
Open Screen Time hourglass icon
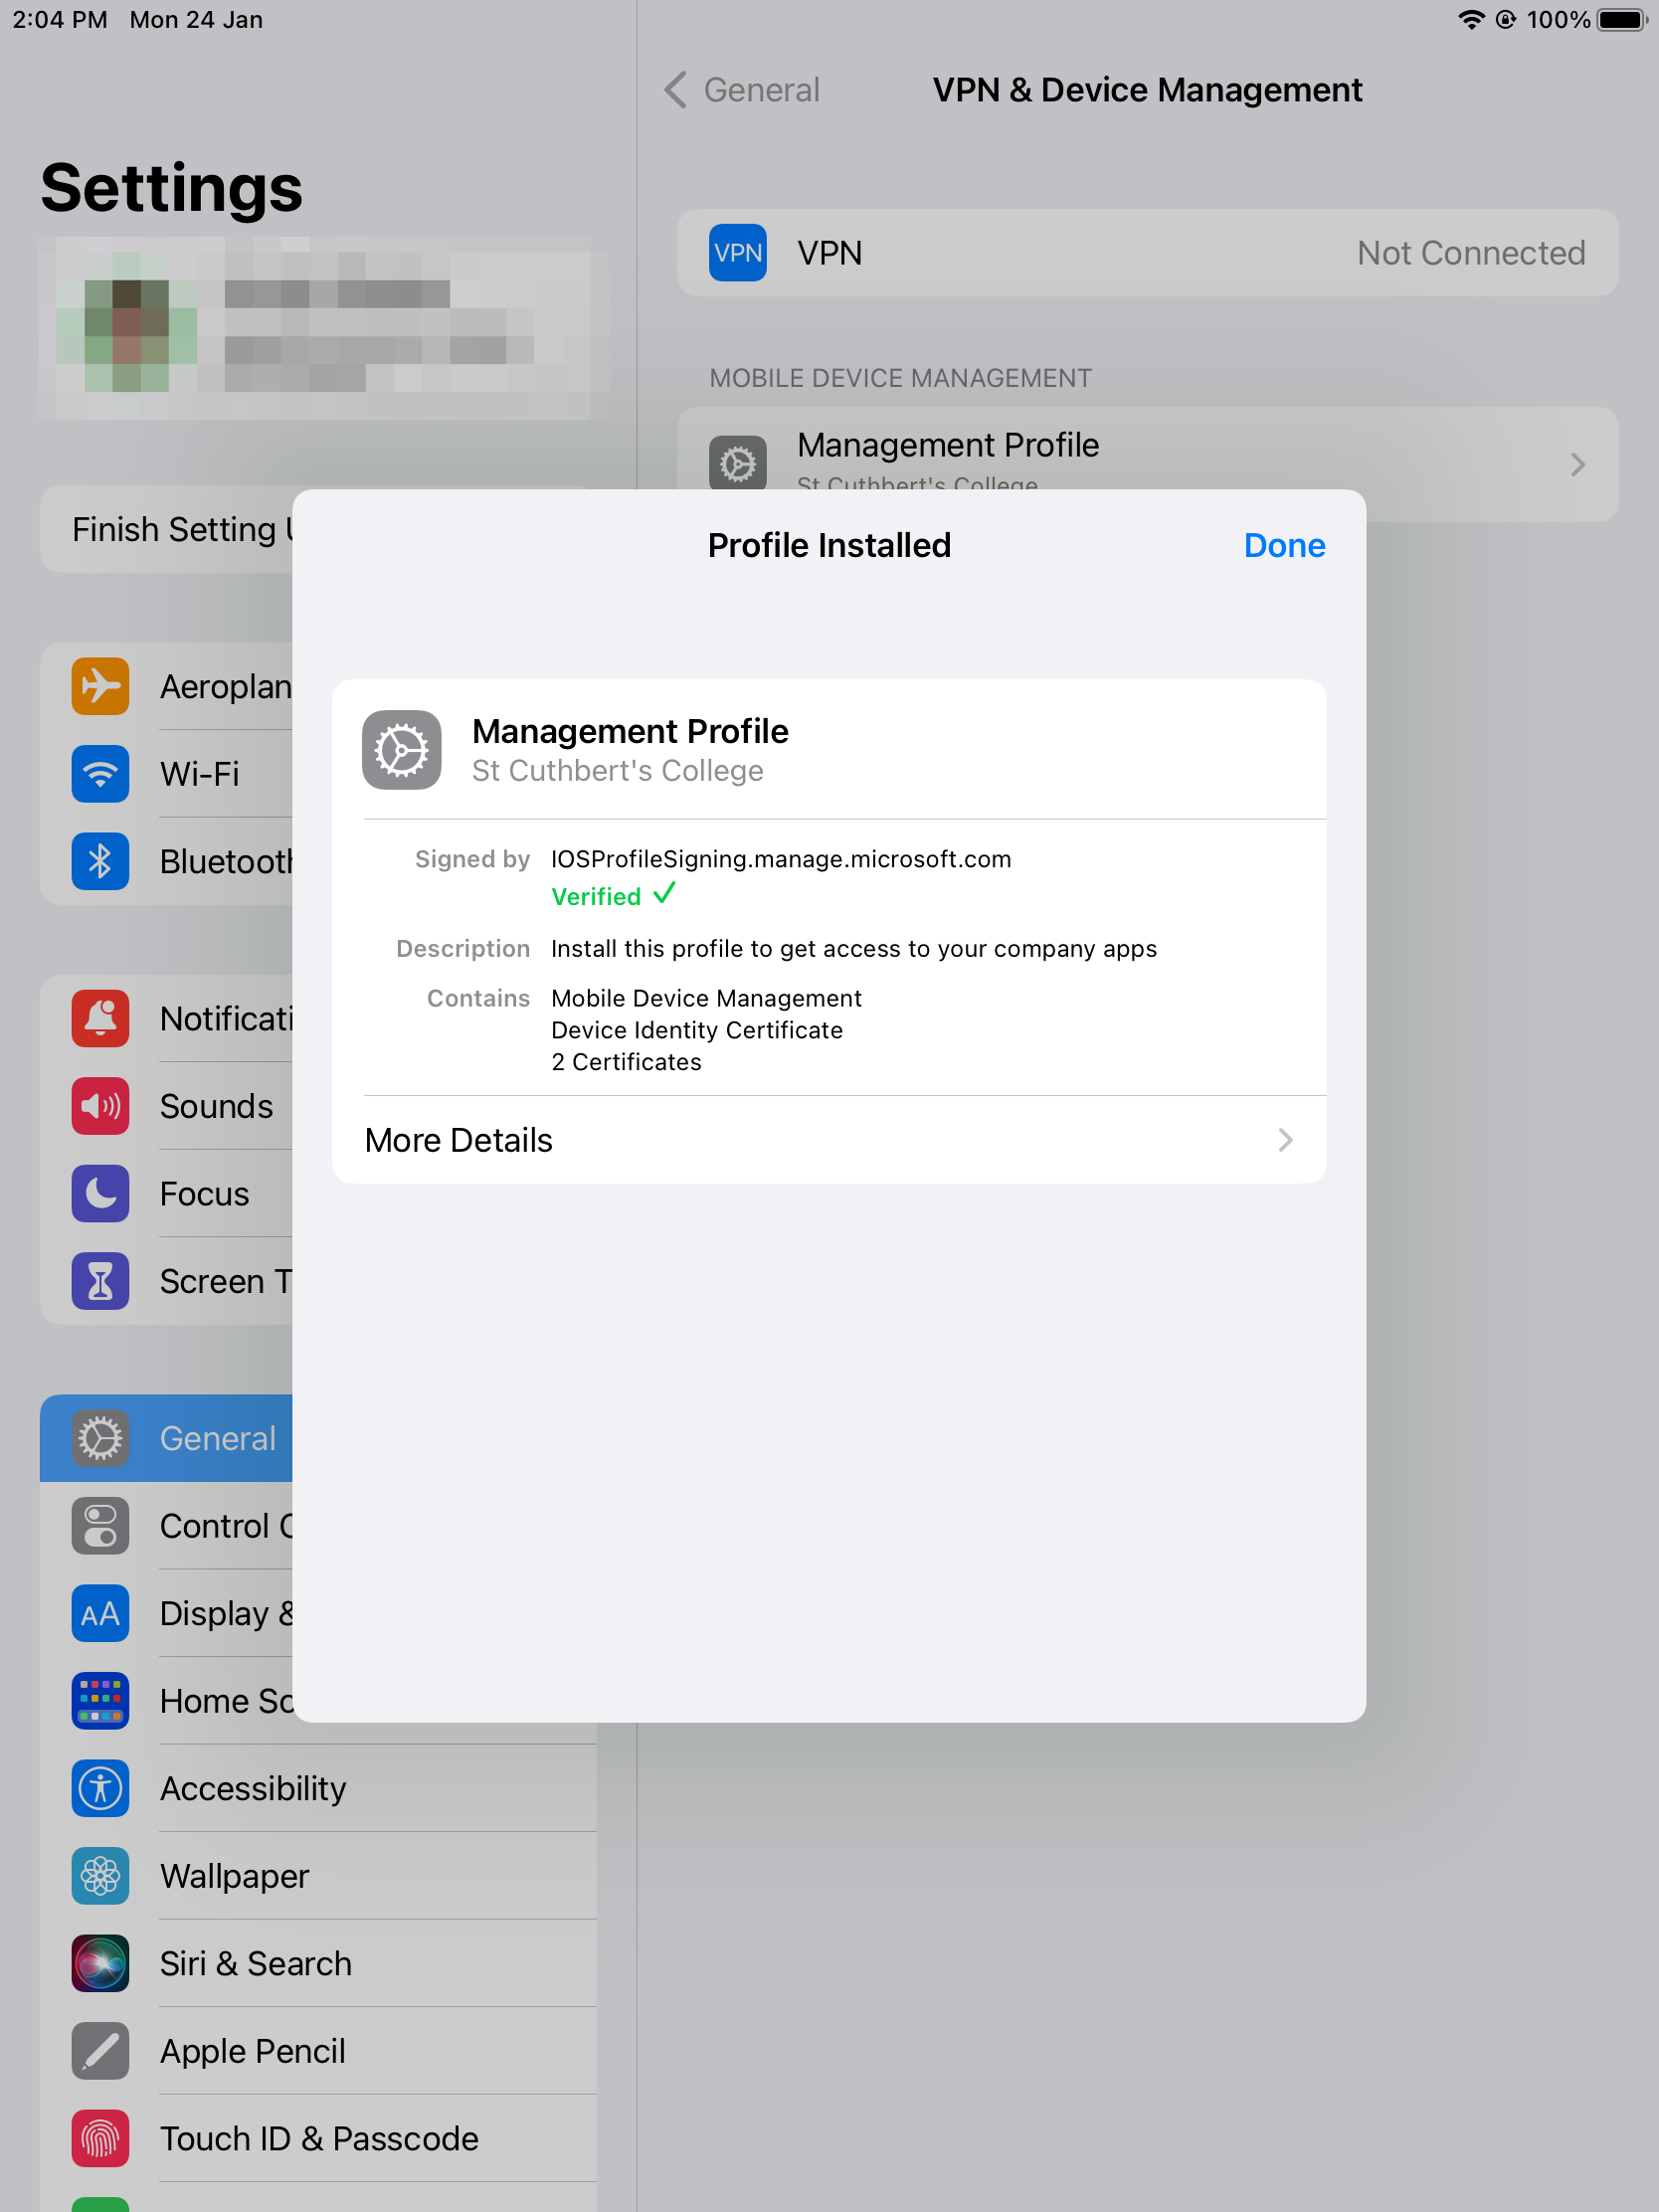(100, 1281)
